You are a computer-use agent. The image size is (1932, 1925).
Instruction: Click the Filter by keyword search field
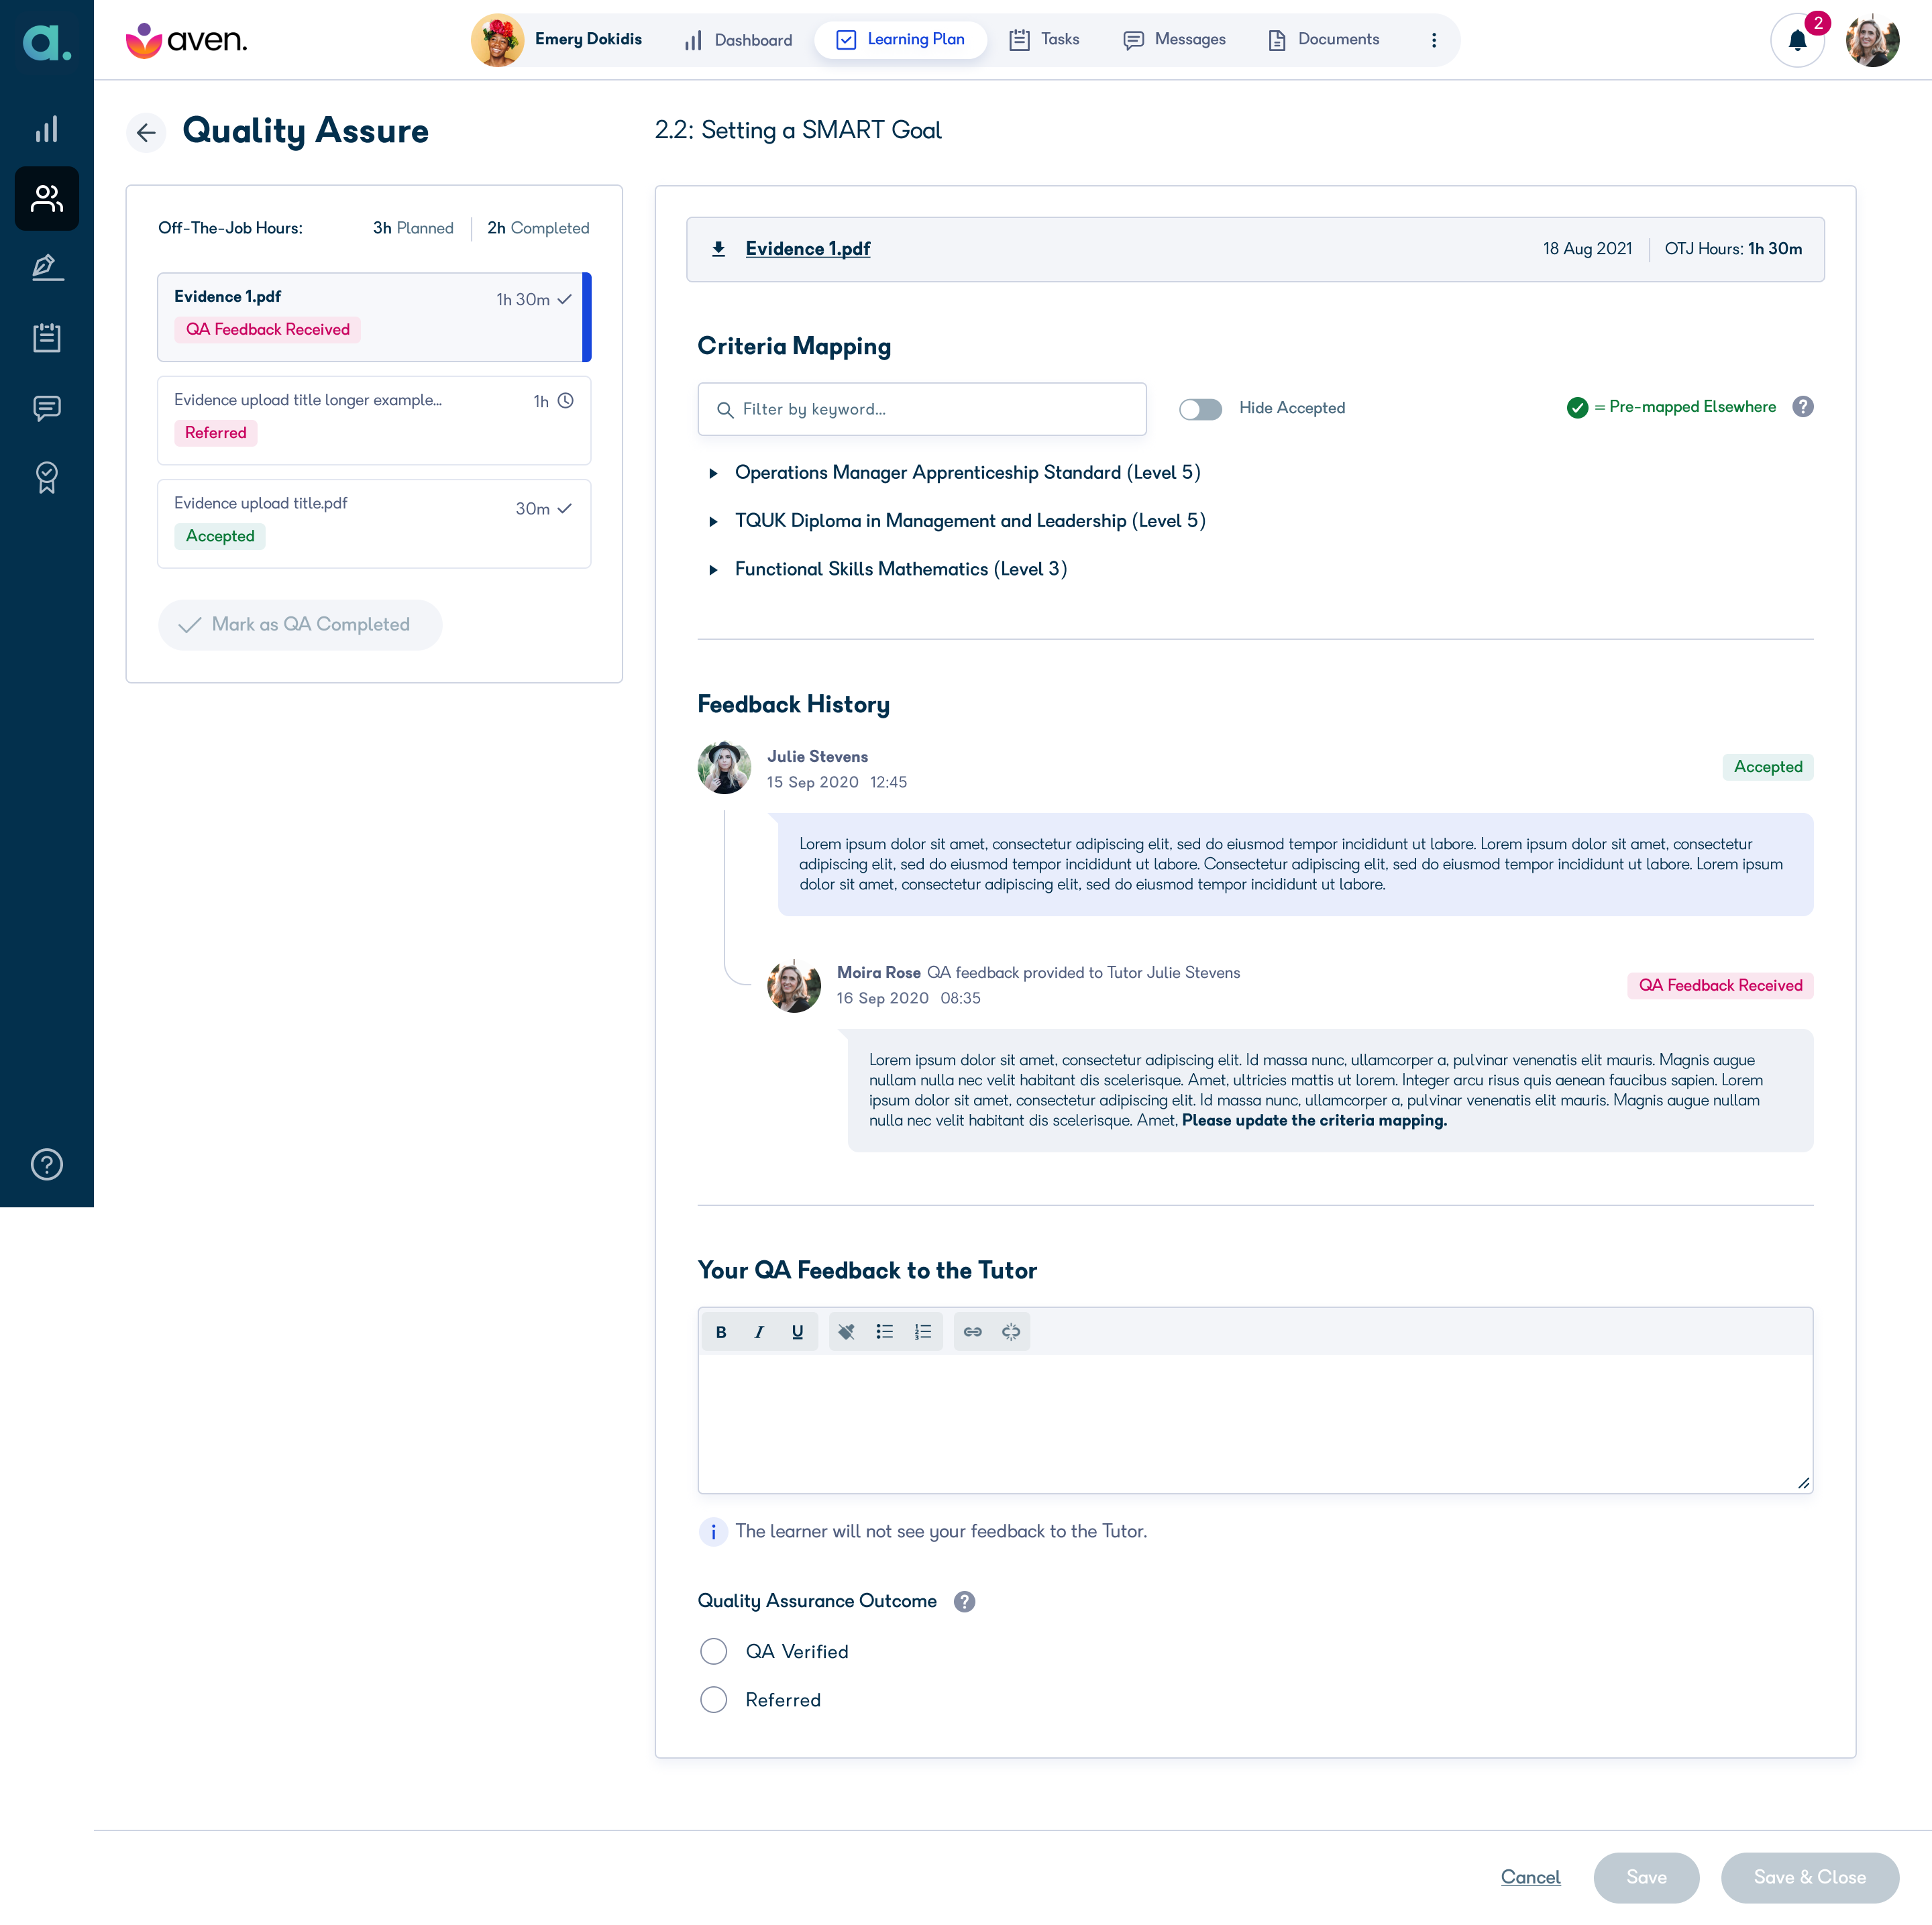click(921, 409)
